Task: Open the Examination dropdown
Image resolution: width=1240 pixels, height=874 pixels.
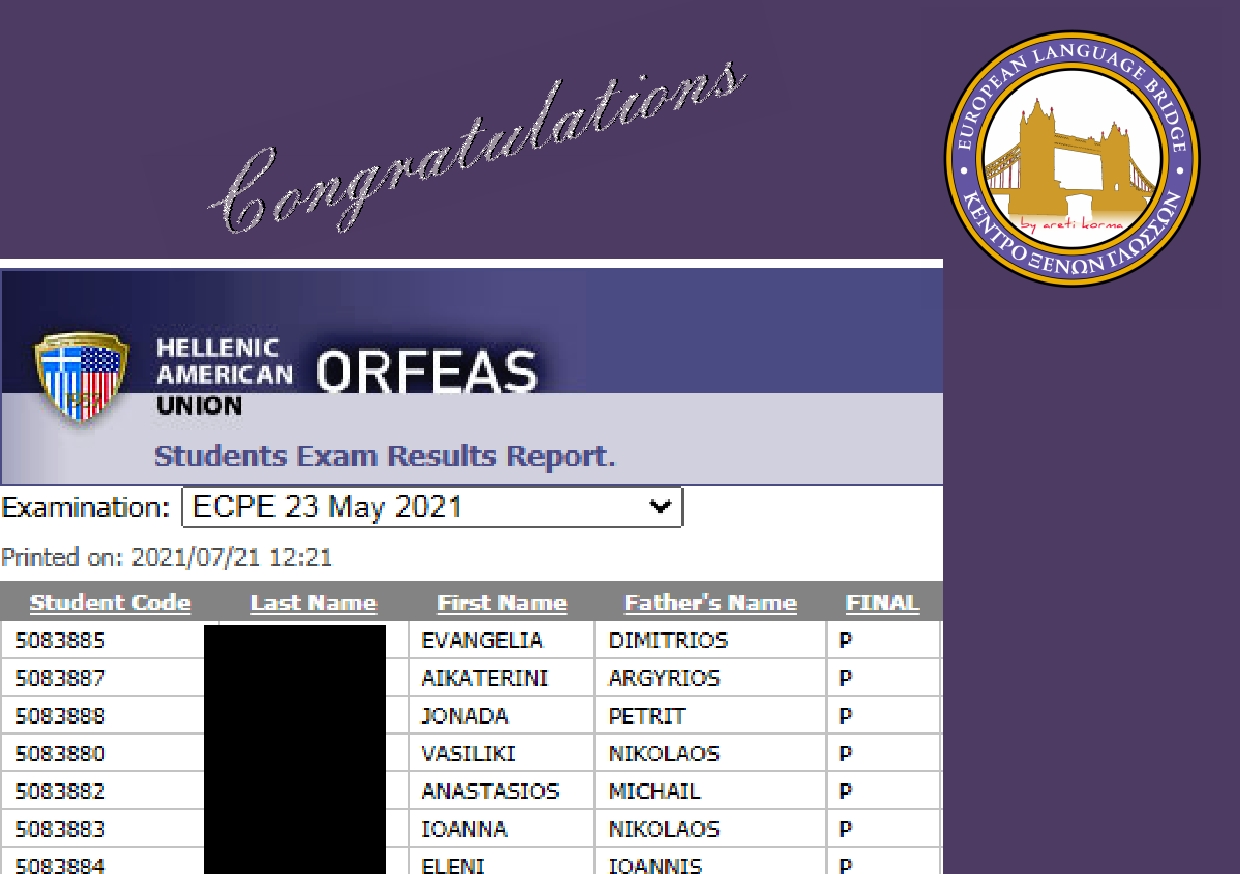Action: [431, 507]
